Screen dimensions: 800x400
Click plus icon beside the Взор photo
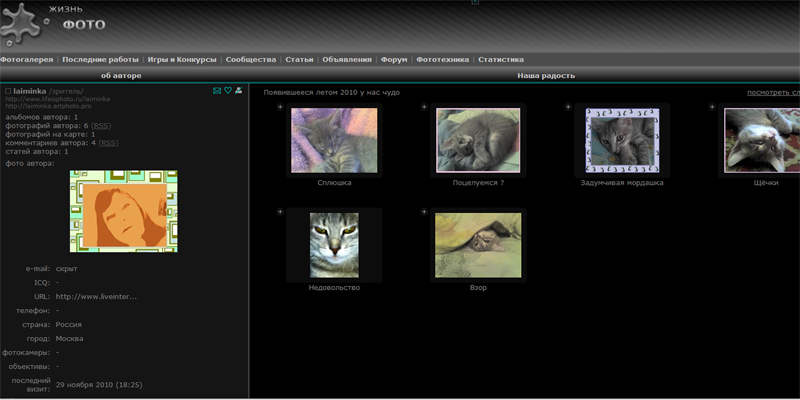tap(424, 212)
